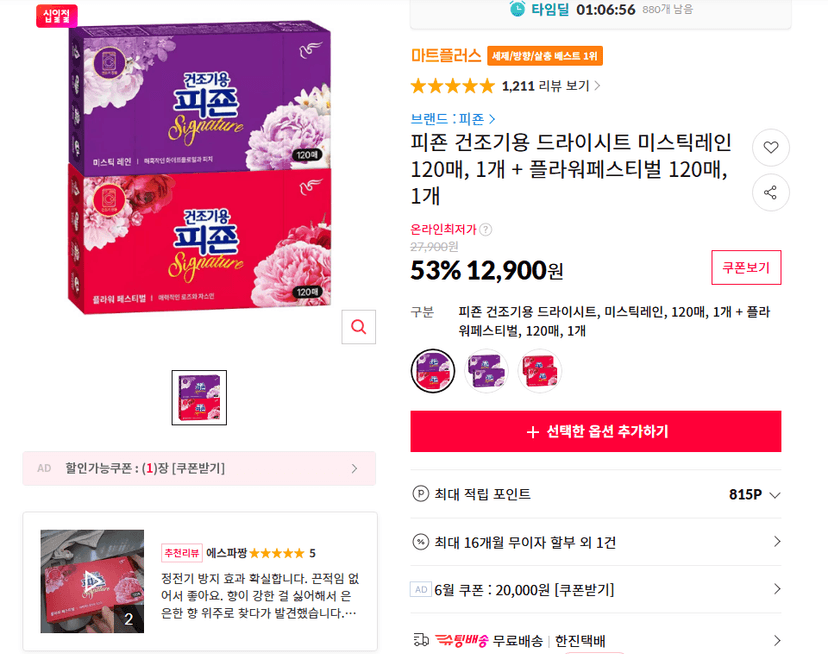Click the point P icon beside 최대 적립 포인트
The image size is (828, 654).
pyautogui.click(x=420, y=494)
